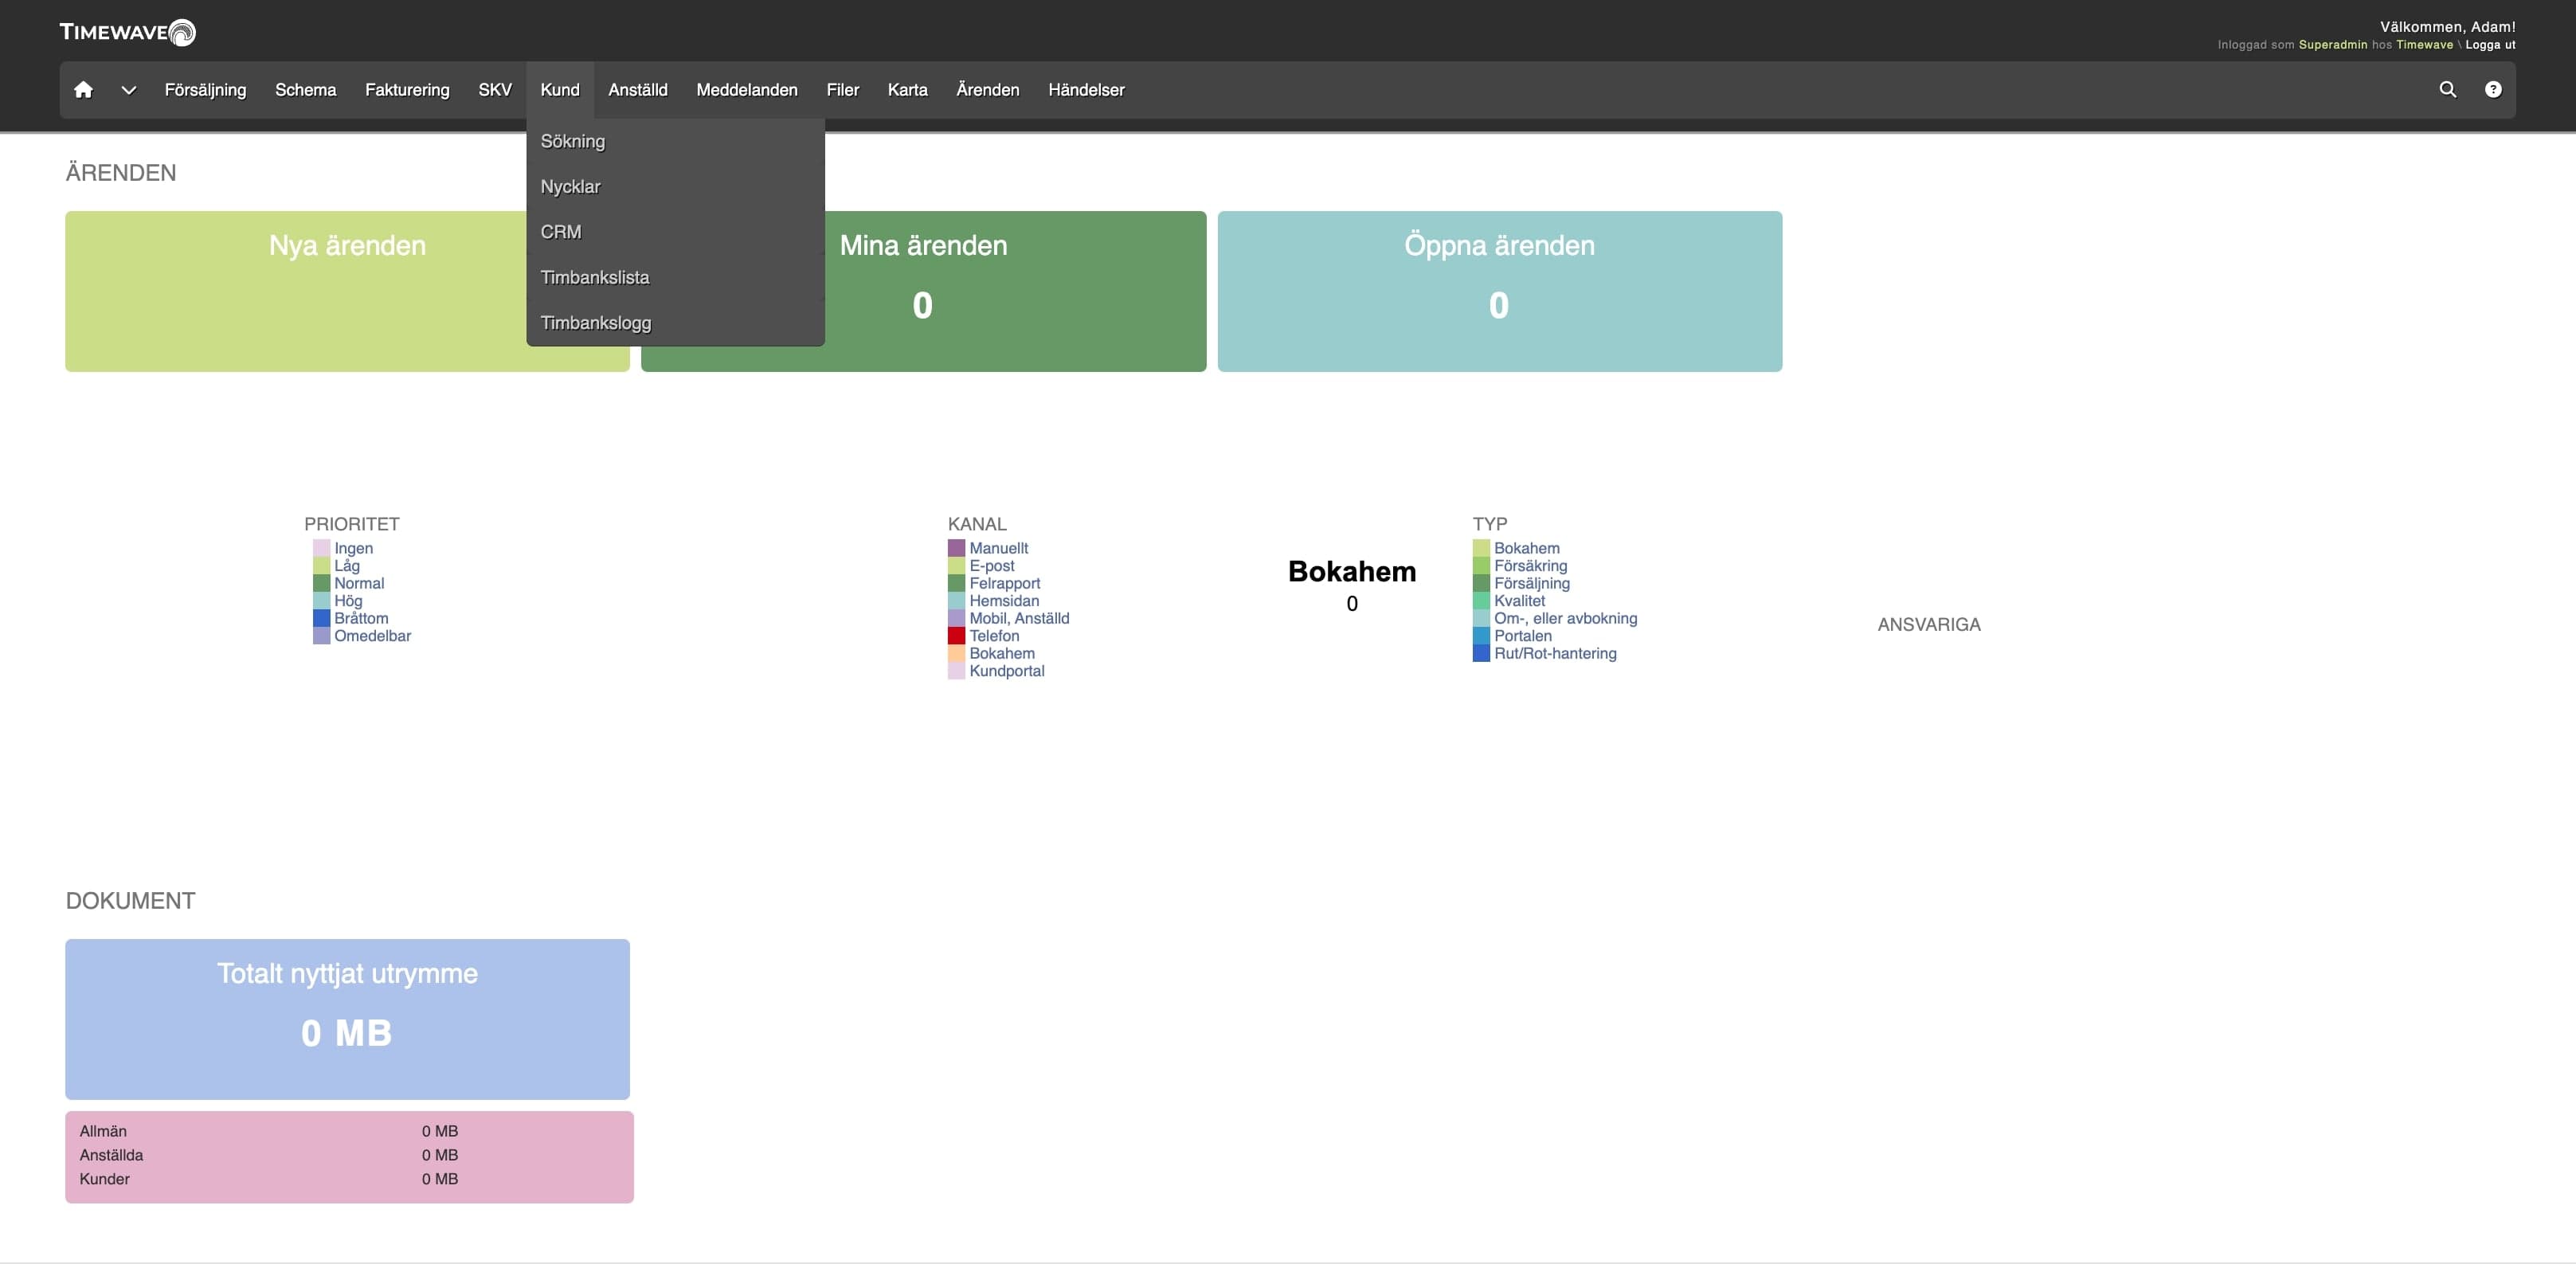Viewport: 2576px width, 1264px height.
Task: Click the E-post channel legend label
Action: tap(992, 566)
